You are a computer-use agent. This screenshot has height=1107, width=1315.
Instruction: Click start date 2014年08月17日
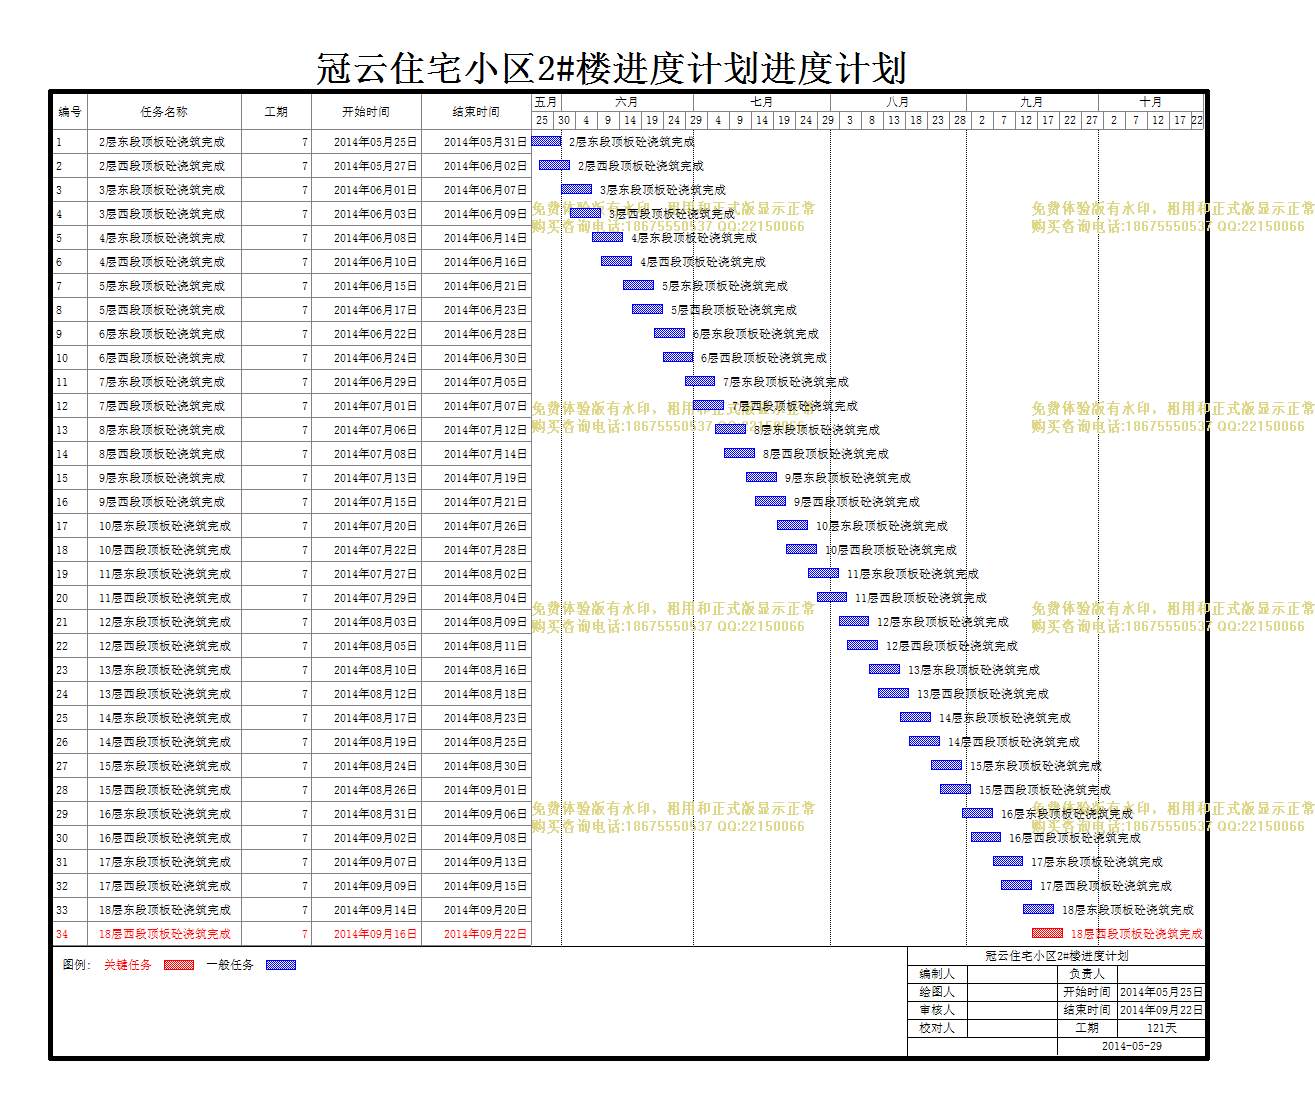pyautogui.click(x=375, y=718)
